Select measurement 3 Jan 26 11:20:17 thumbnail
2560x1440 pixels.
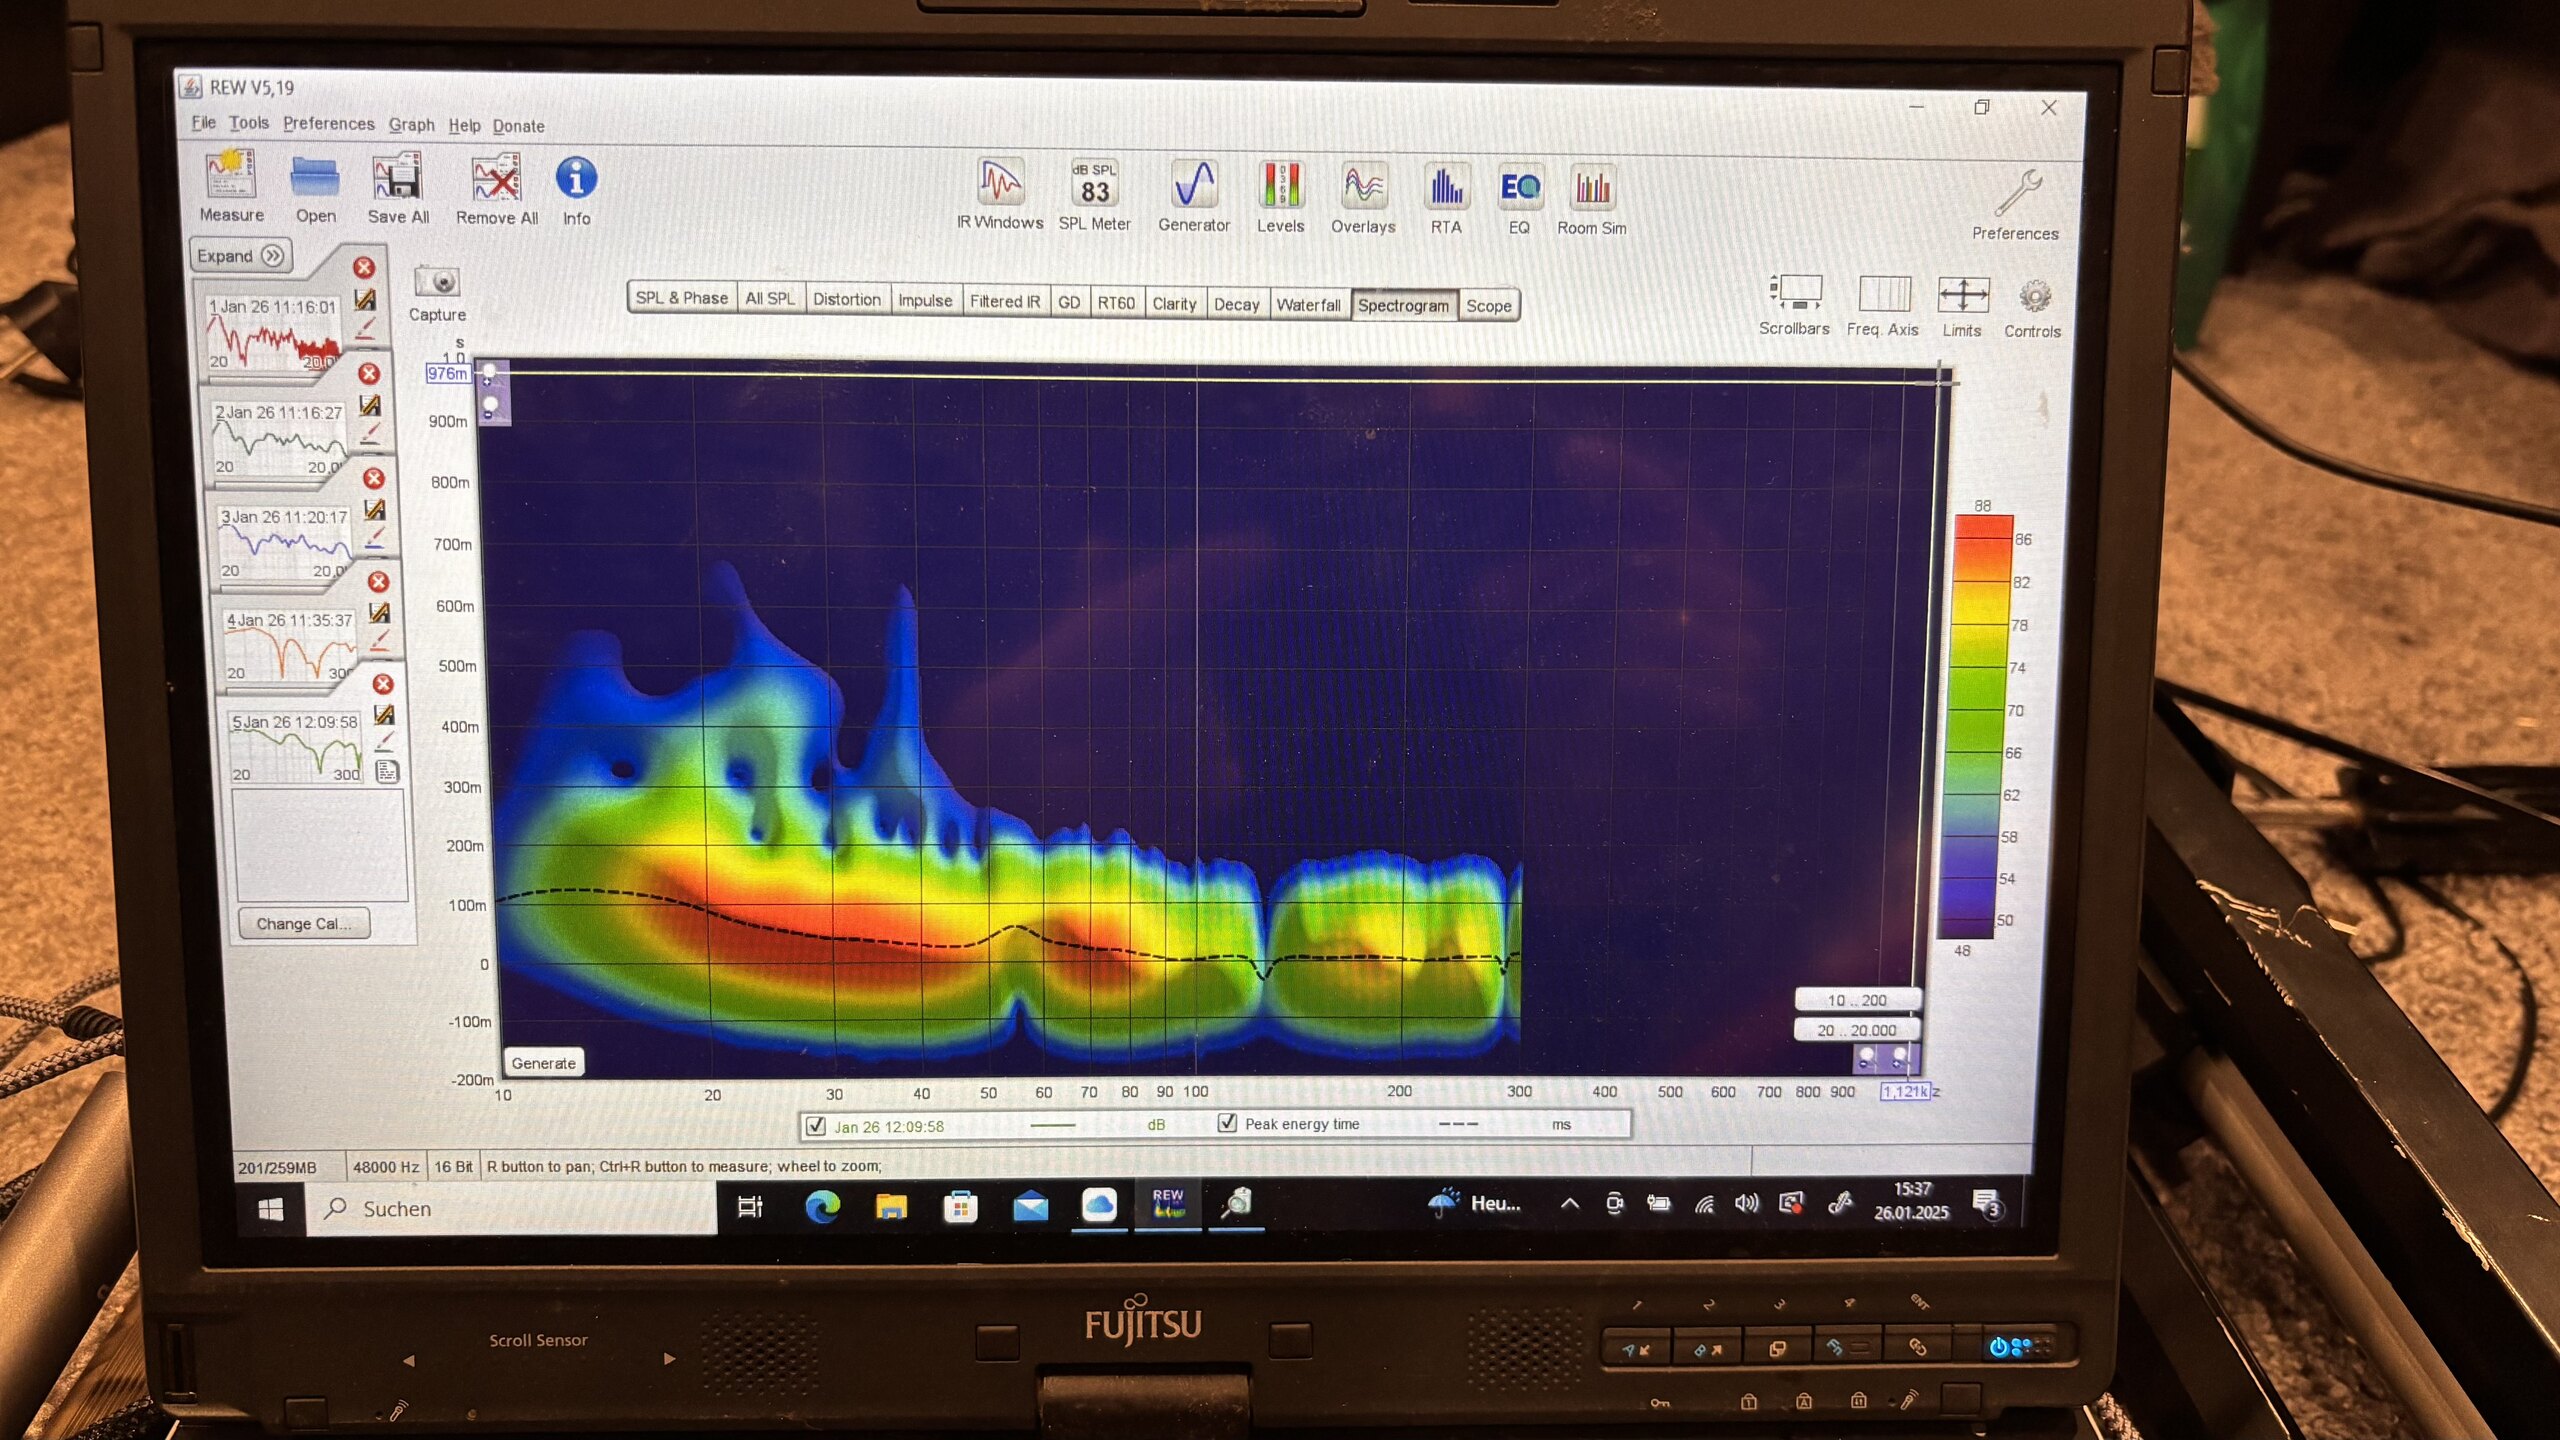[284, 542]
